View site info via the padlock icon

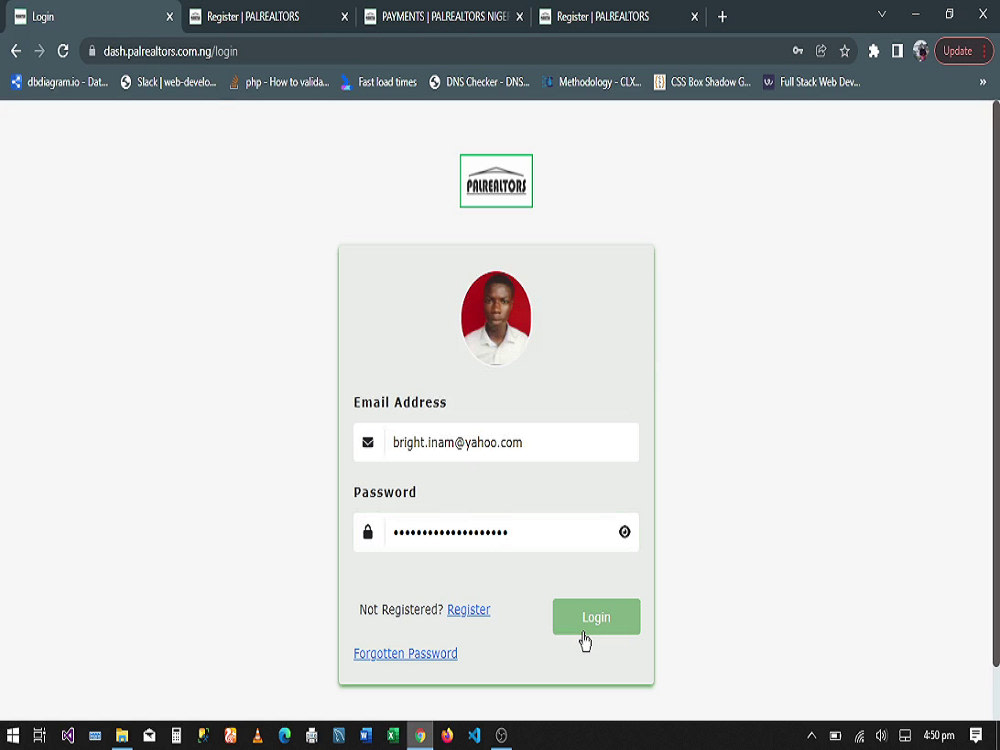tap(92, 51)
